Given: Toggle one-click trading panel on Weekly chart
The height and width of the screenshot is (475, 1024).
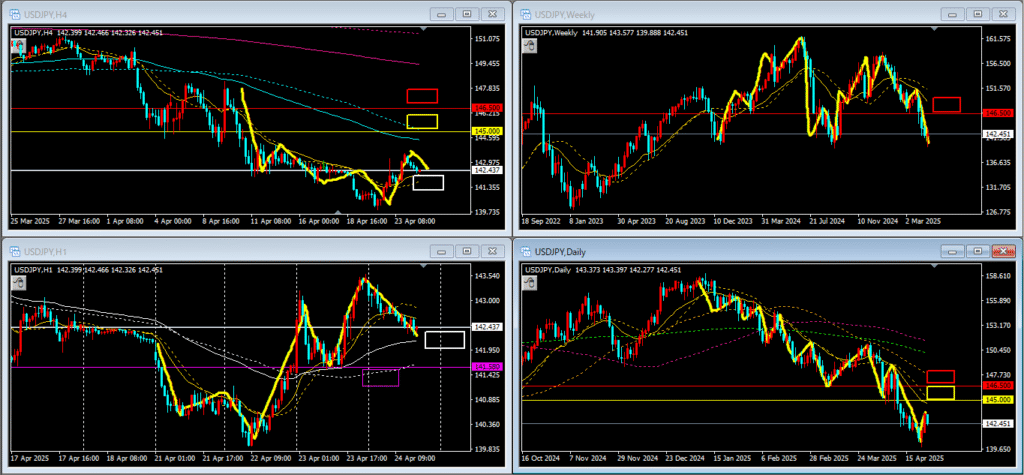Looking at the screenshot, I should pyautogui.click(x=529, y=45).
